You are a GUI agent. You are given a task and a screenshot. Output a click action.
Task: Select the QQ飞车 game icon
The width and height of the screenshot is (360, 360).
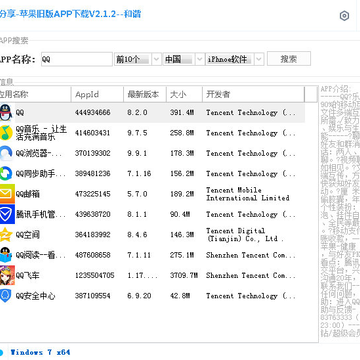click(x=7, y=275)
